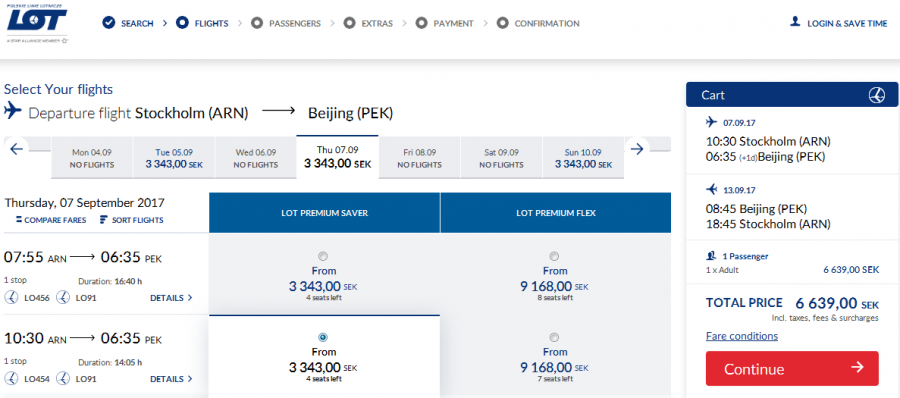Viewport: 900px width, 398px height.
Task: Open the Fare conditions link
Action: (x=742, y=336)
